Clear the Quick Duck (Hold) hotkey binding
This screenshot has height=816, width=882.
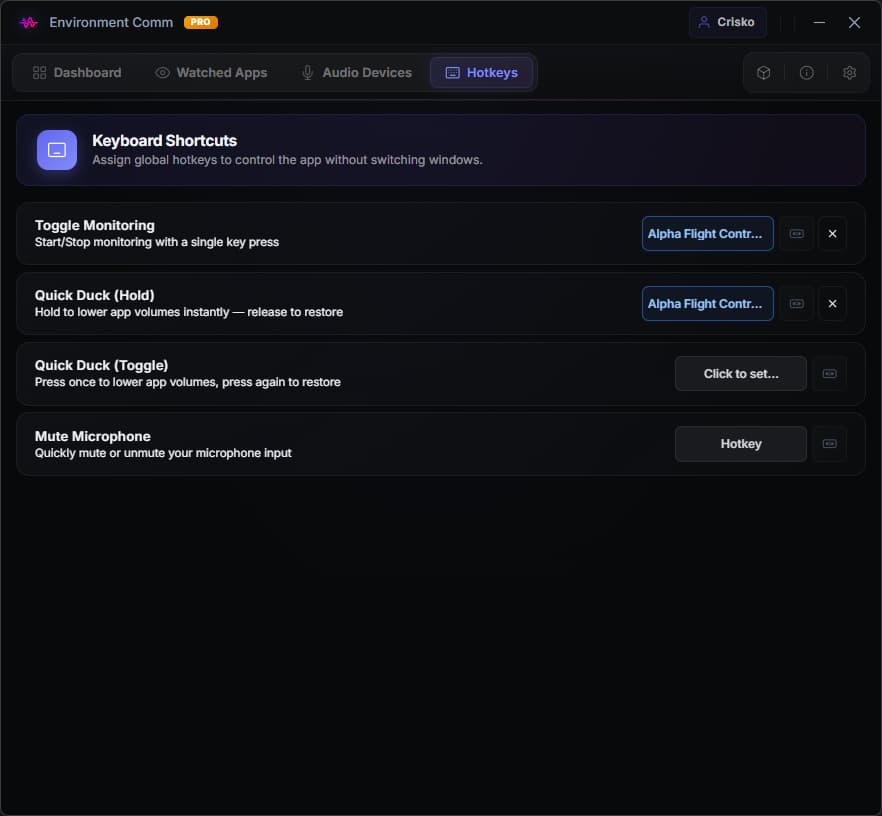coord(832,304)
